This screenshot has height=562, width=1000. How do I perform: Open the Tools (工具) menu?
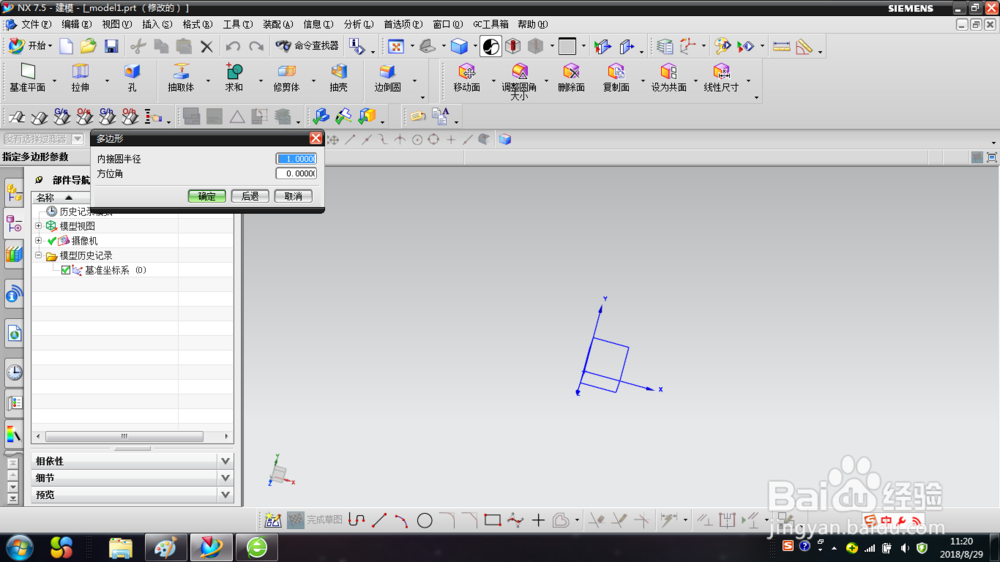pos(237,24)
